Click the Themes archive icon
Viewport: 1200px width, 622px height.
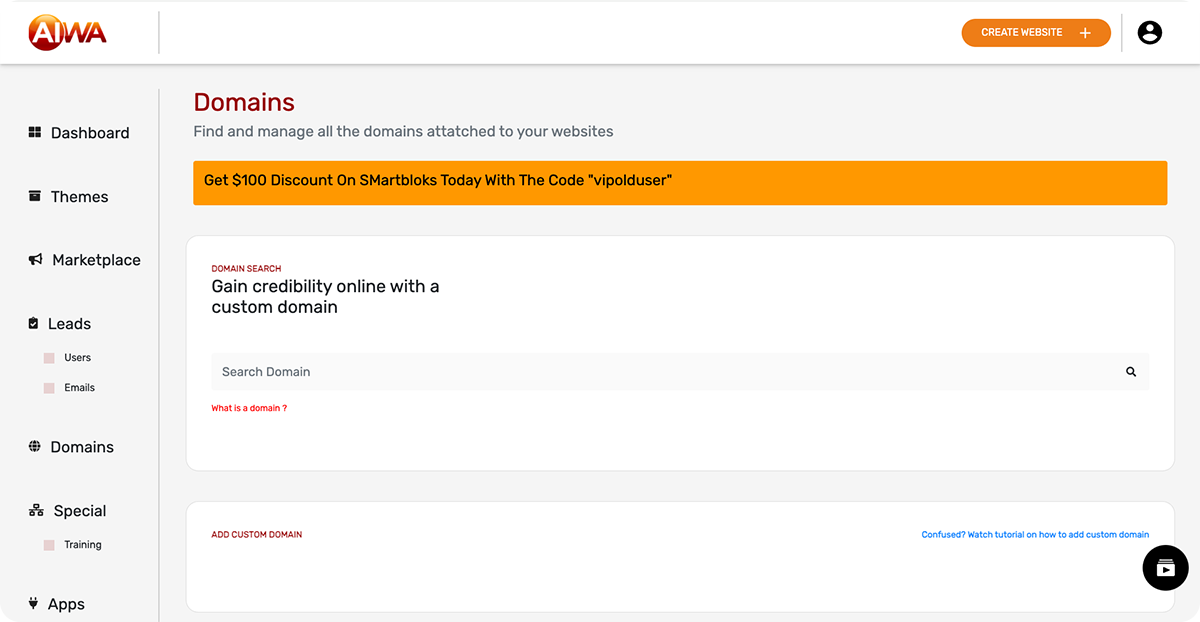click(35, 196)
